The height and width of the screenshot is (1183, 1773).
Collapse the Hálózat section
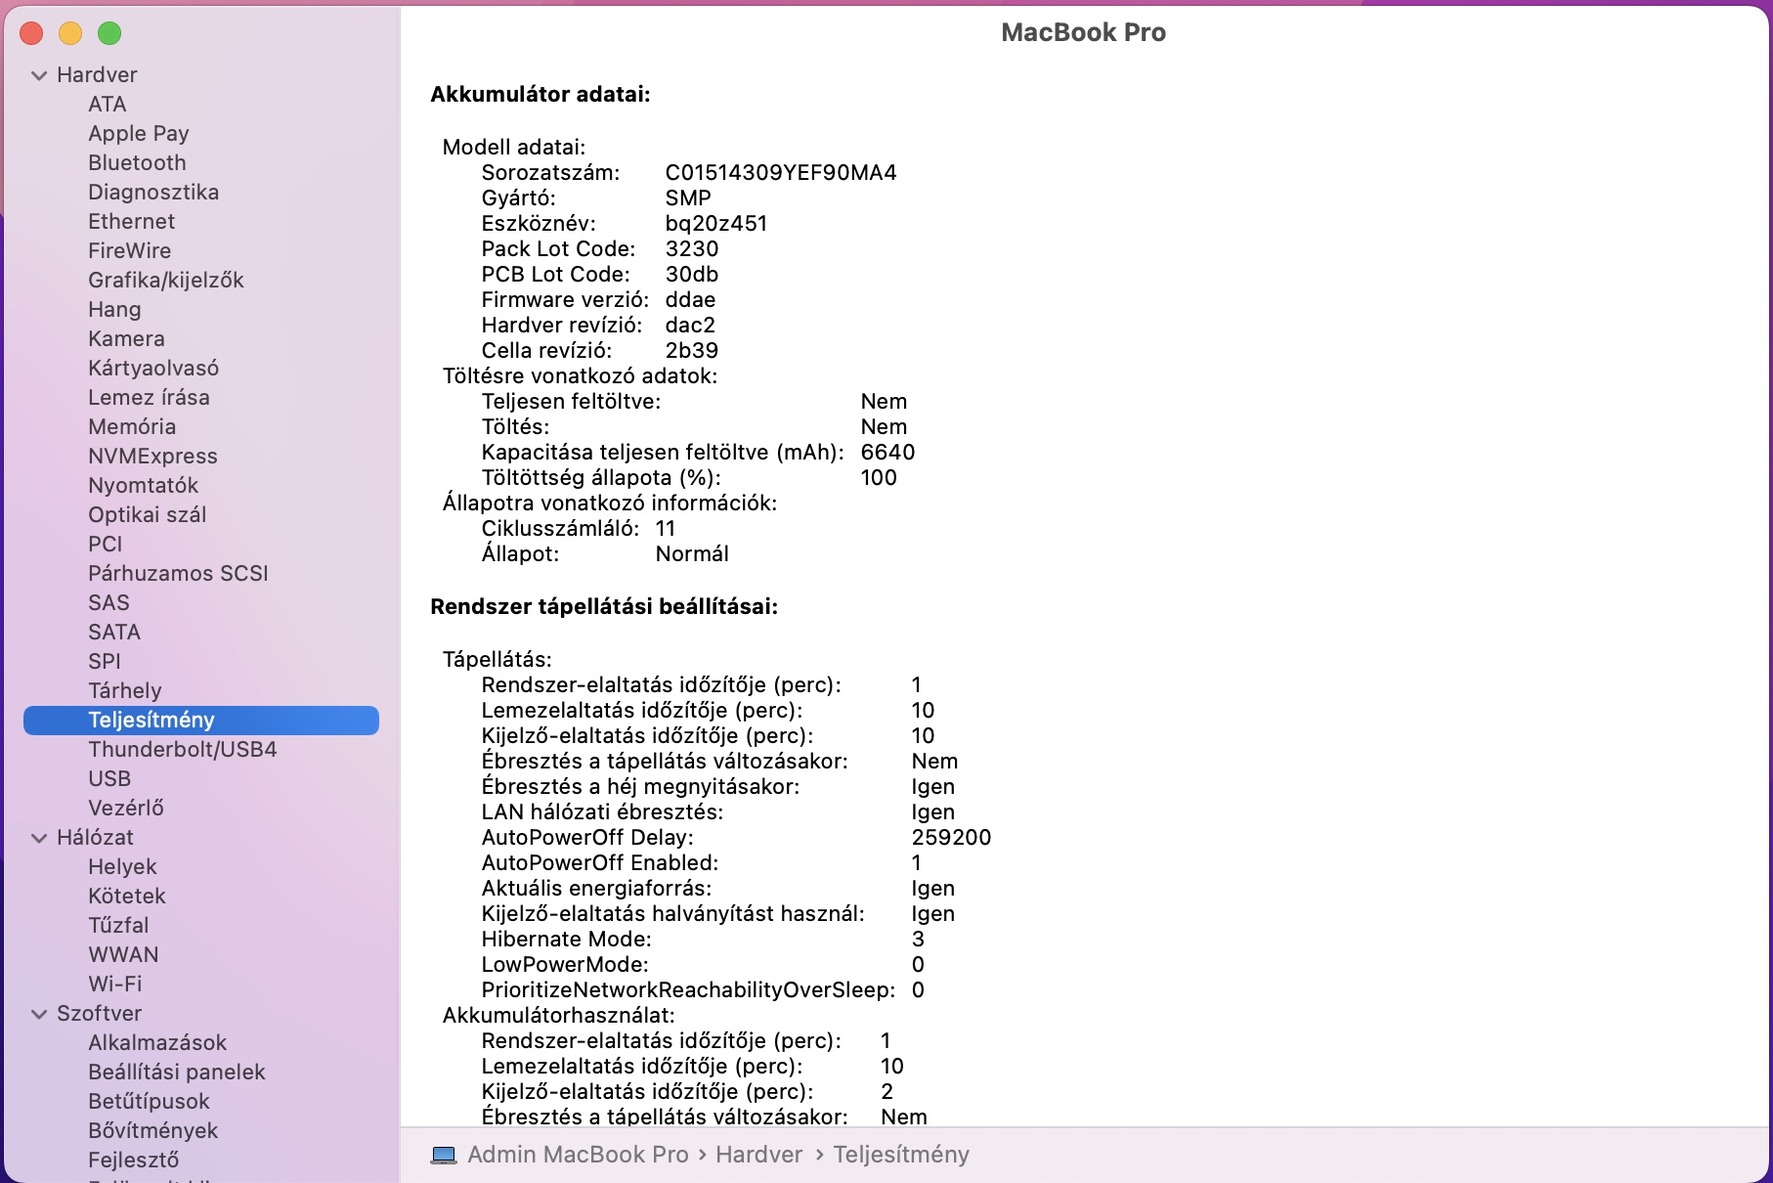[x=39, y=838]
